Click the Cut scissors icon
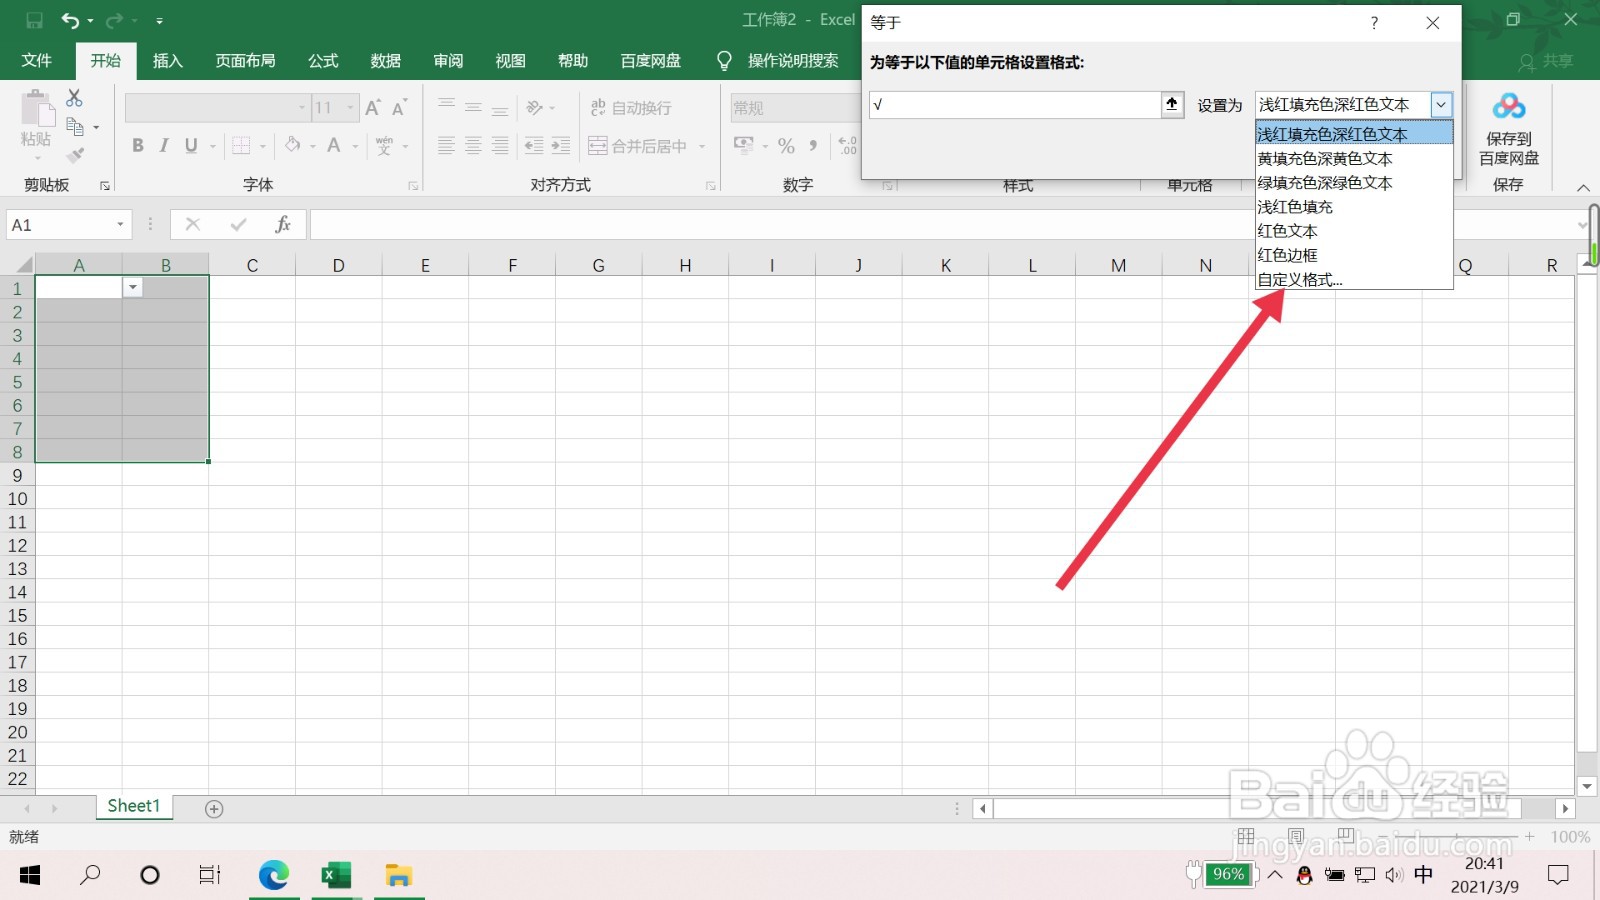The image size is (1600, 900). coord(74,98)
